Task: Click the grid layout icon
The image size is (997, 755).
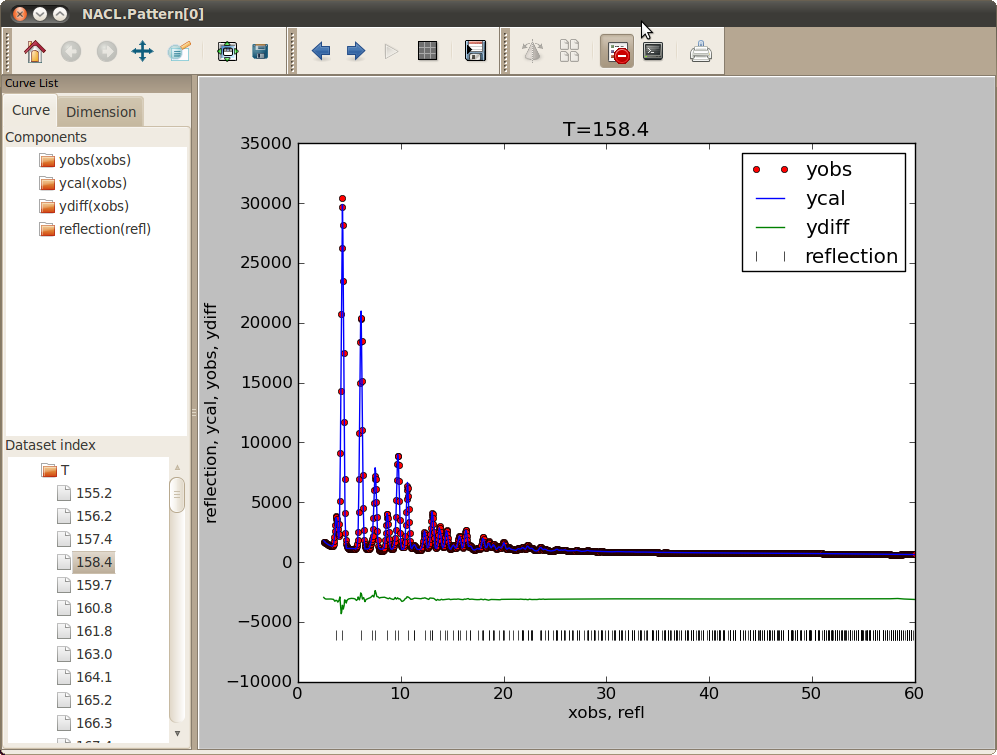Action: pyautogui.click(x=427, y=51)
